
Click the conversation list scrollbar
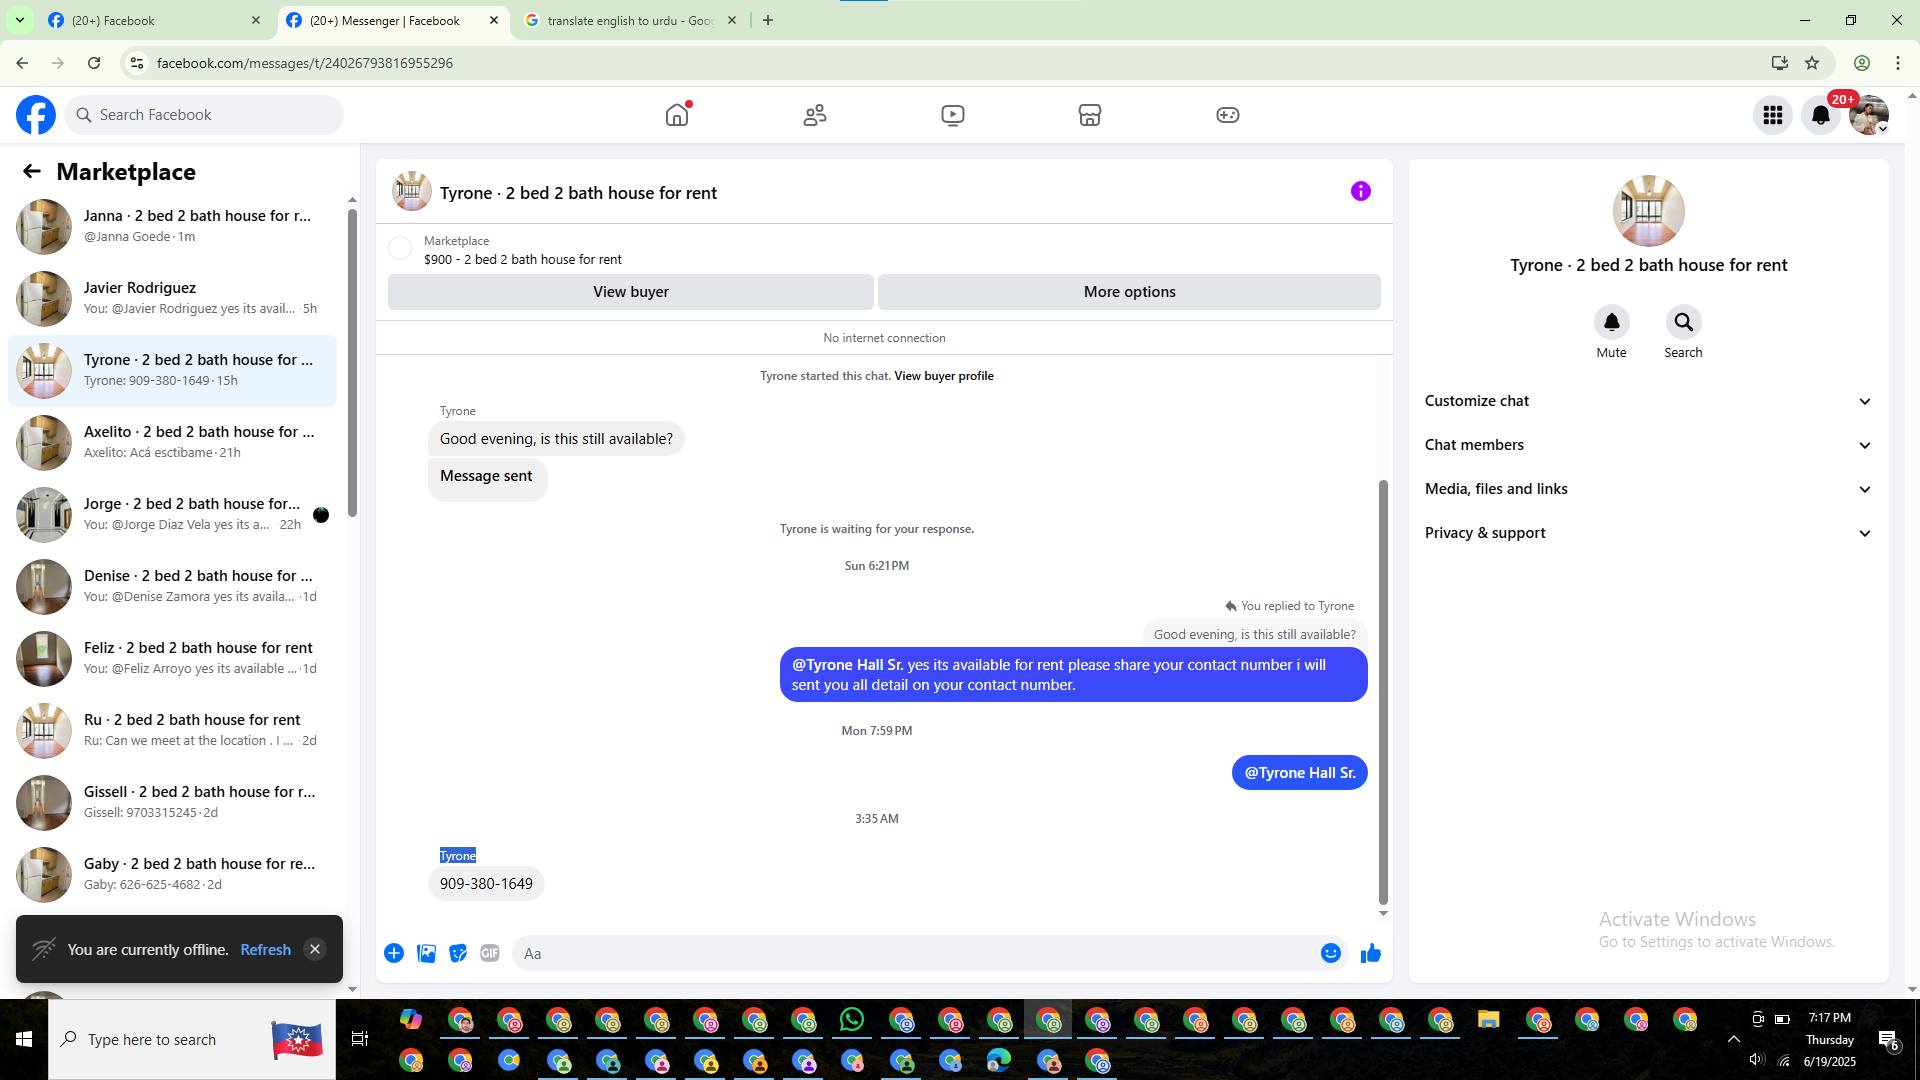(x=352, y=362)
